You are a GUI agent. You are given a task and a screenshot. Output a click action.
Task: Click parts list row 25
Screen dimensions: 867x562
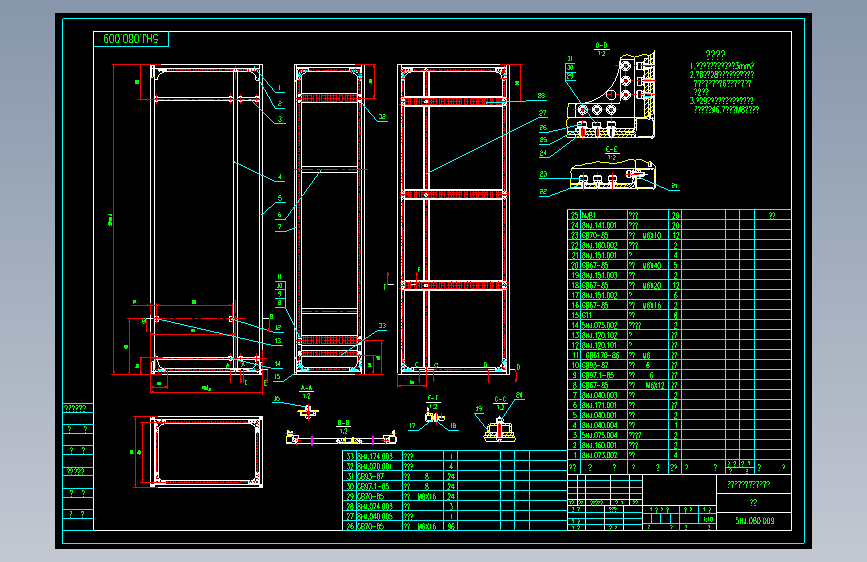[x=679, y=215]
